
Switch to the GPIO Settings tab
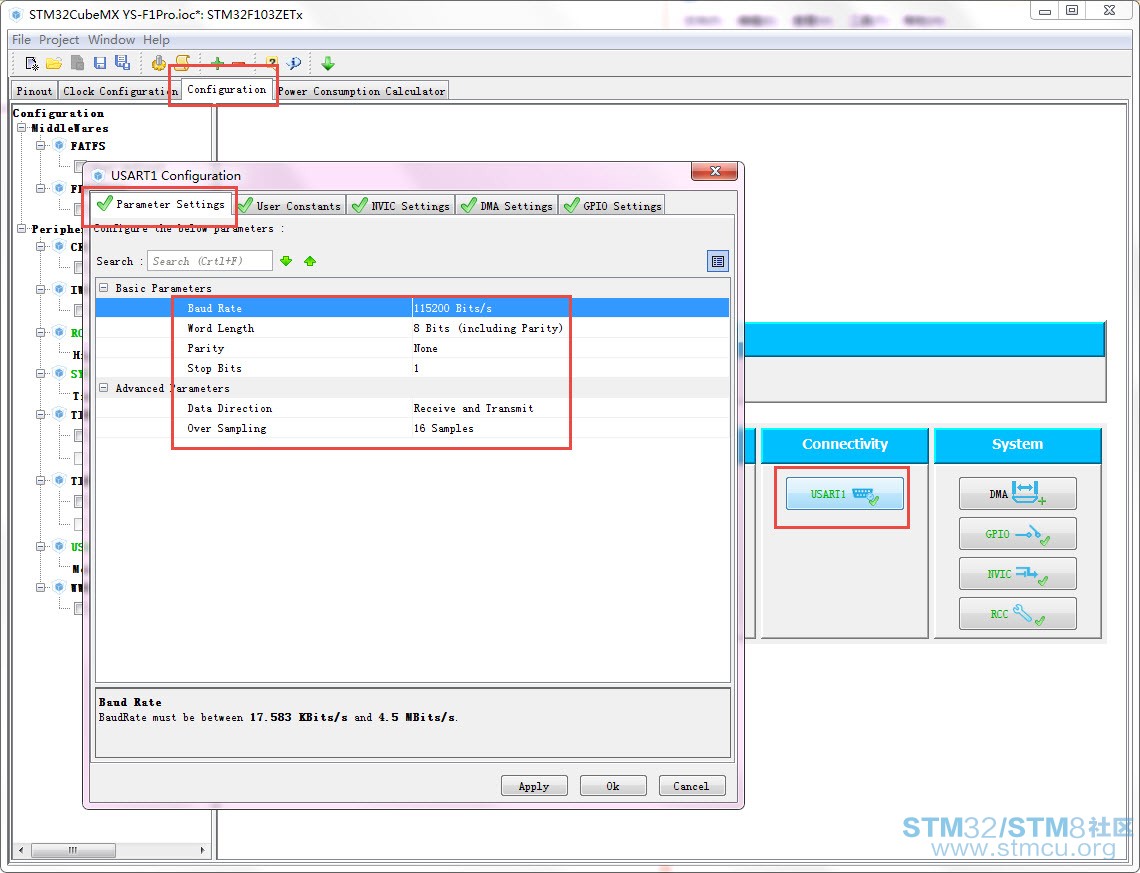click(x=612, y=206)
